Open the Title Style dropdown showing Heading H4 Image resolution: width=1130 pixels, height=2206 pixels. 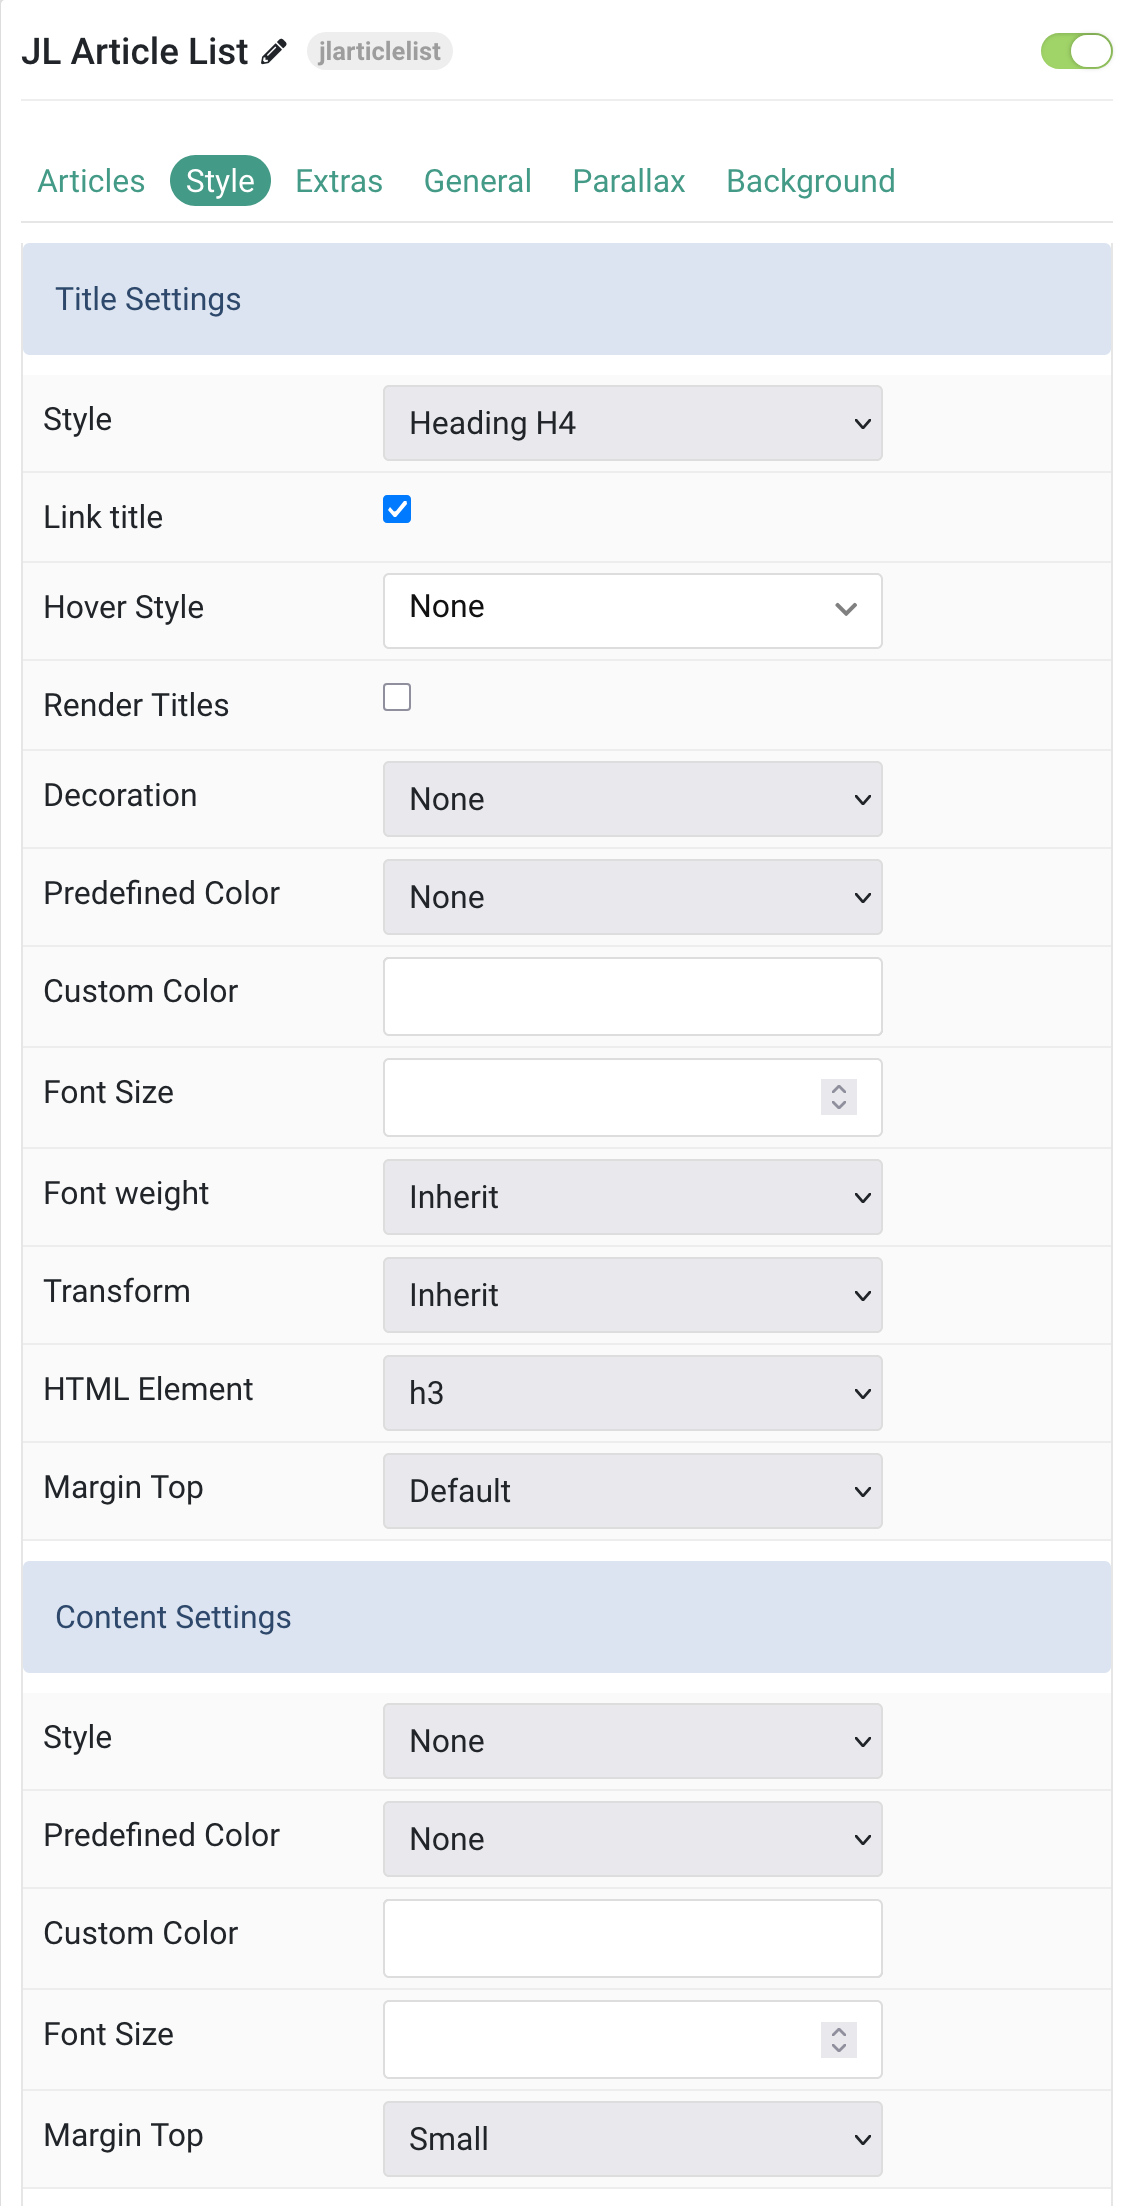pos(632,423)
